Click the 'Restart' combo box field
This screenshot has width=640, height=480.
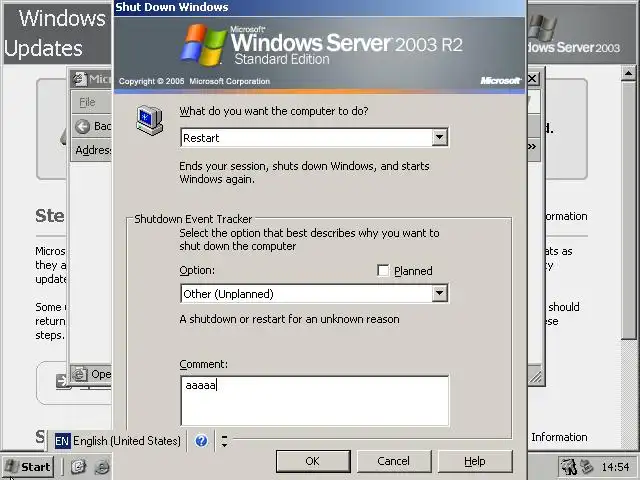tap(314, 138)
